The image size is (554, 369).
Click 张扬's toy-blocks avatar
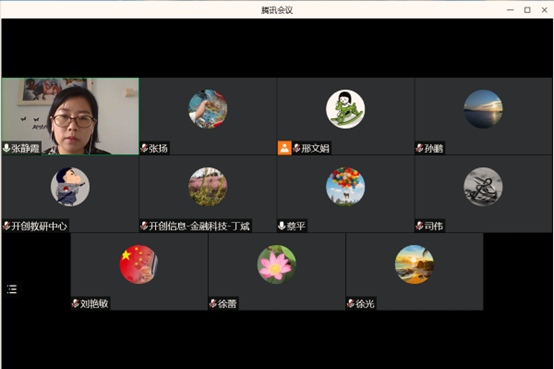tap(208, 109)
